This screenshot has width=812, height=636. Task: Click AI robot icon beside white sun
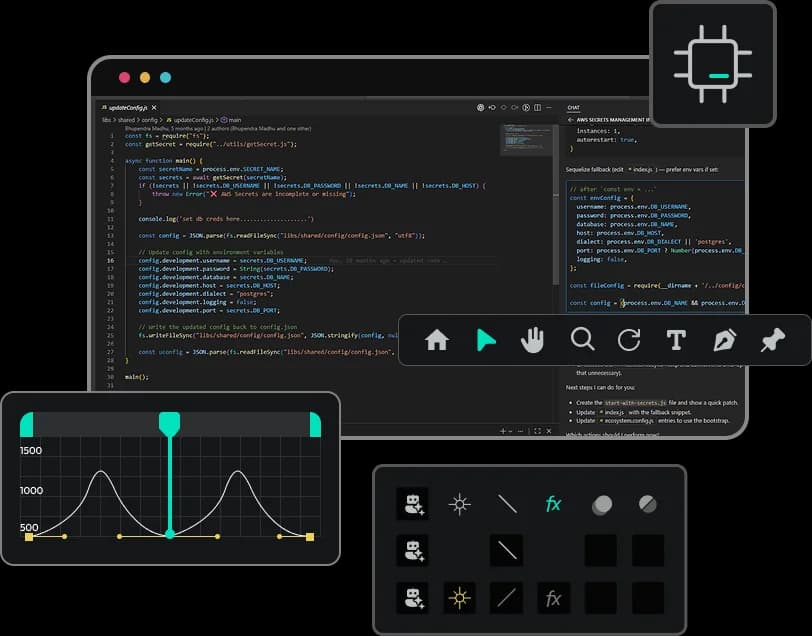pyautogui.click(x=412, y=504)
